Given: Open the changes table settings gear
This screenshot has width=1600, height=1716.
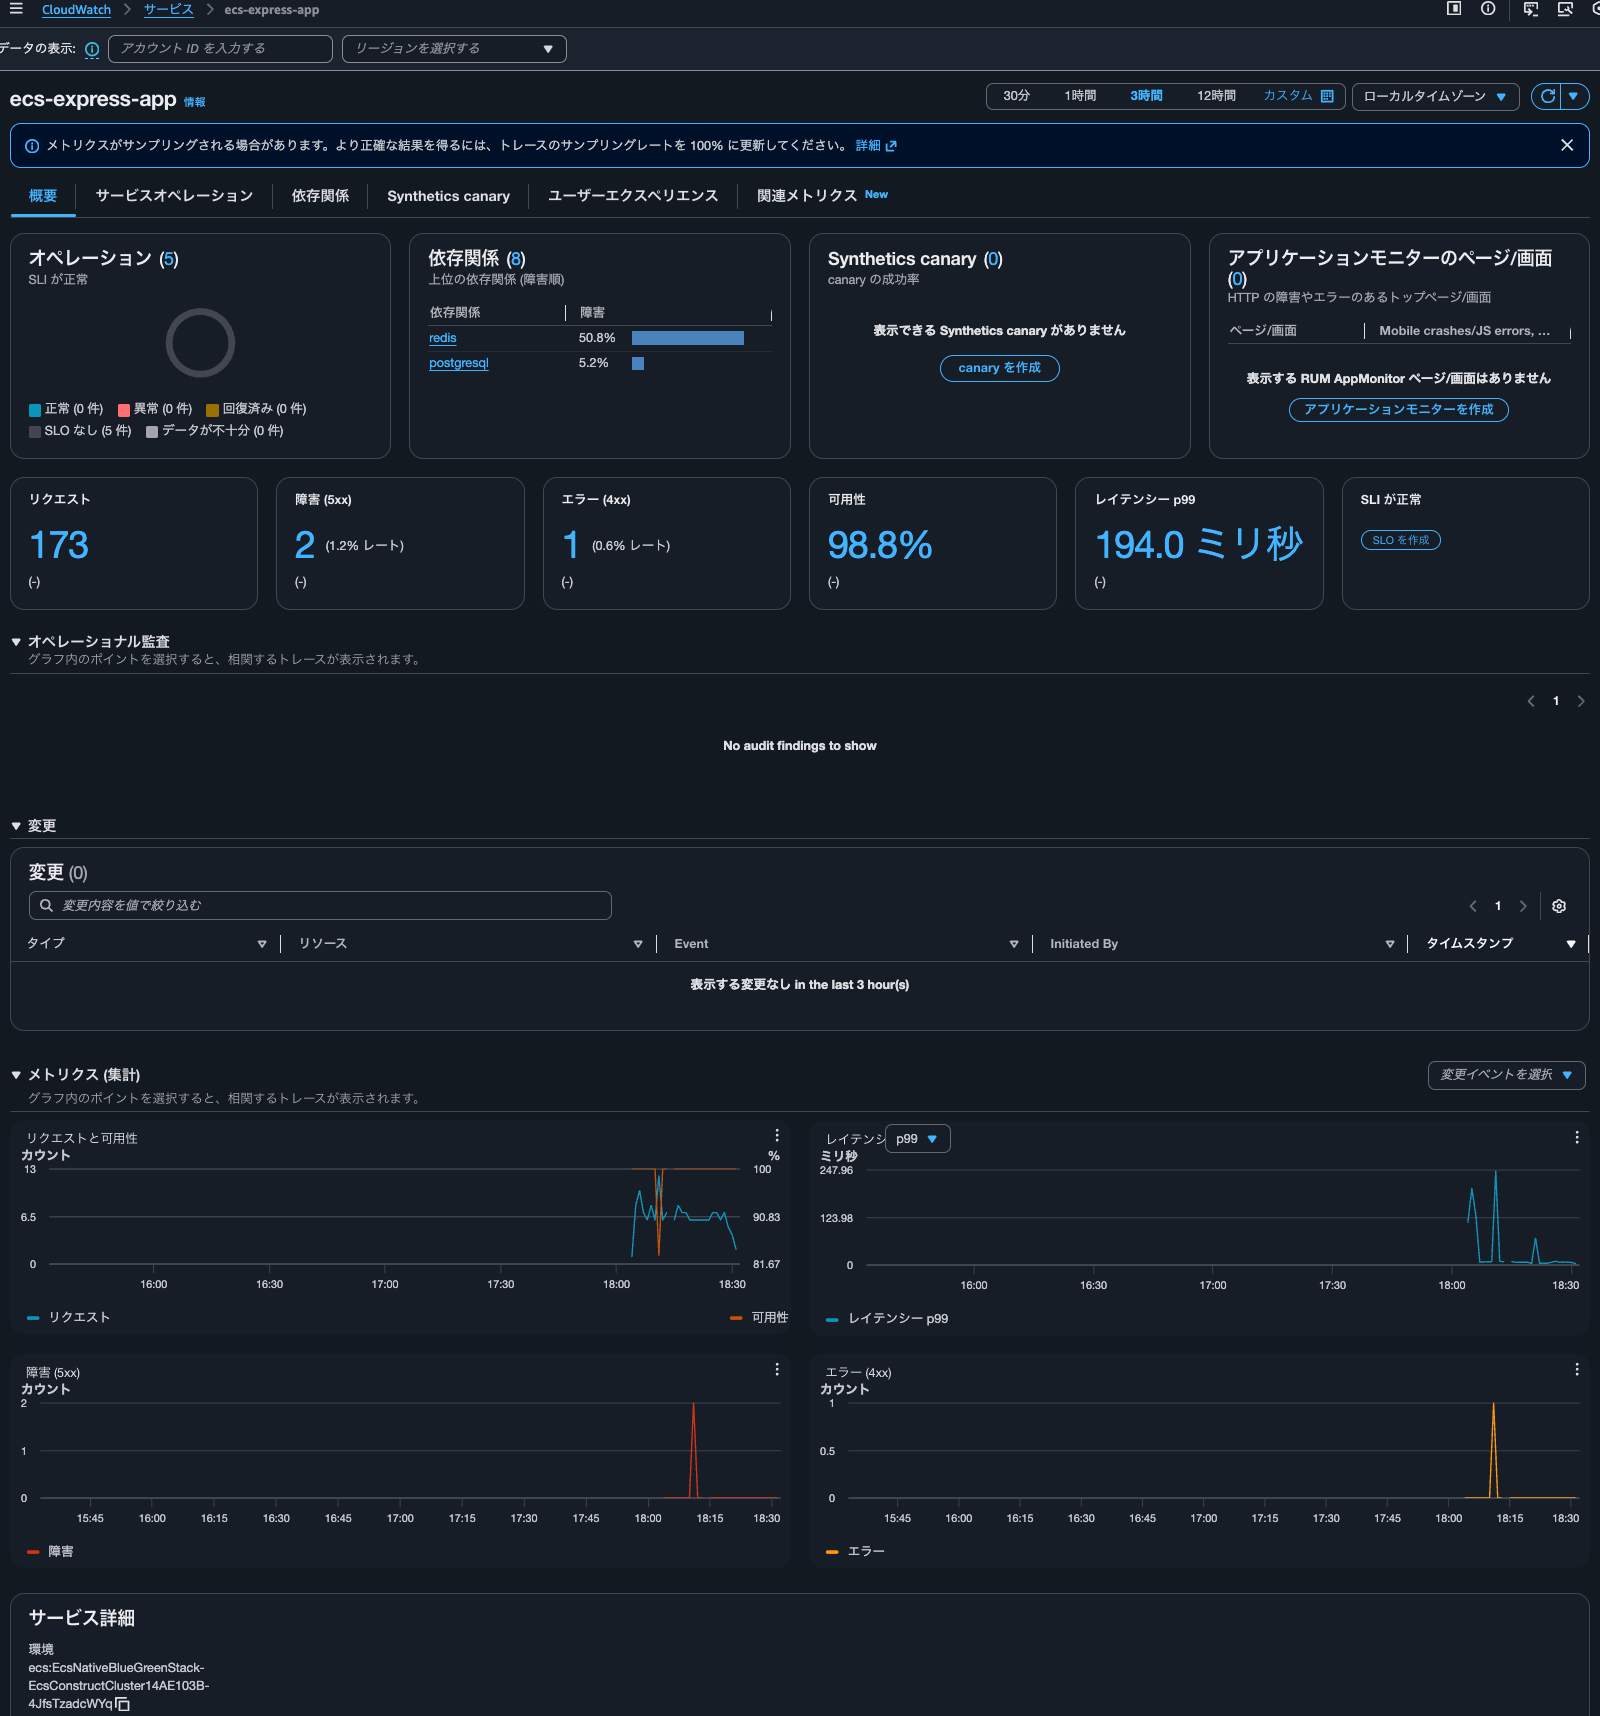Looking at the screenshot, I should click(x=1558, y=906).
